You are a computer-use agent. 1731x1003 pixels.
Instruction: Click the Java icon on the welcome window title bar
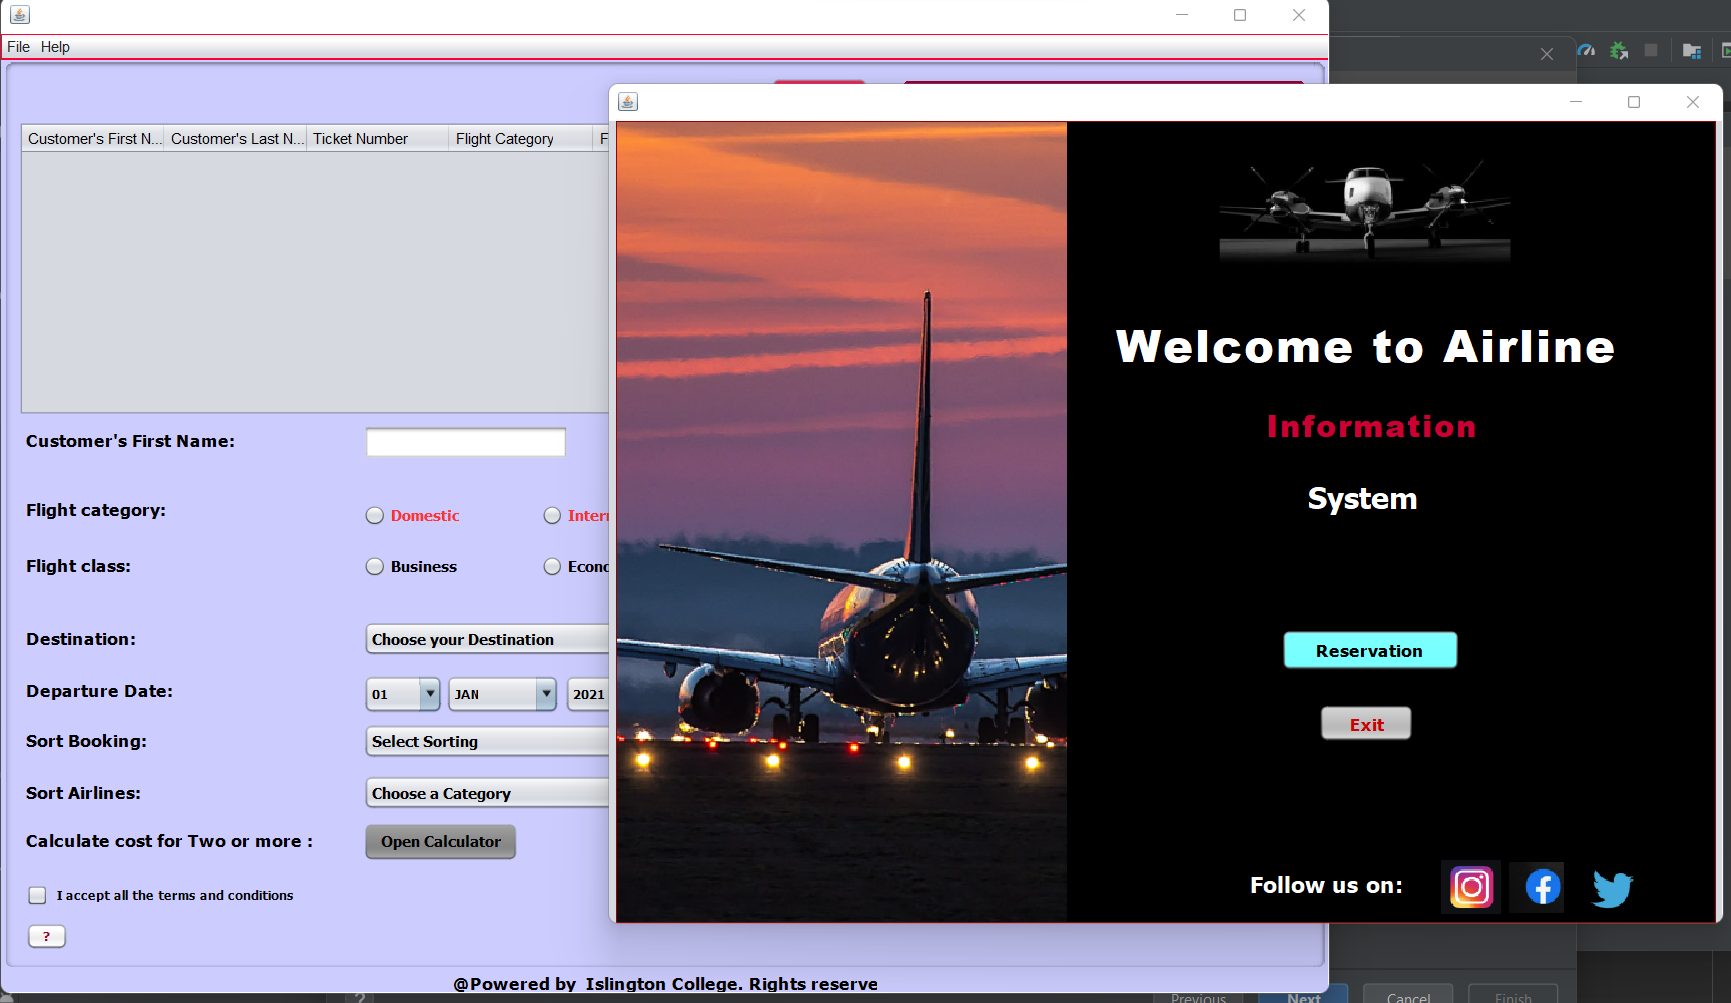tap(628, 101)
